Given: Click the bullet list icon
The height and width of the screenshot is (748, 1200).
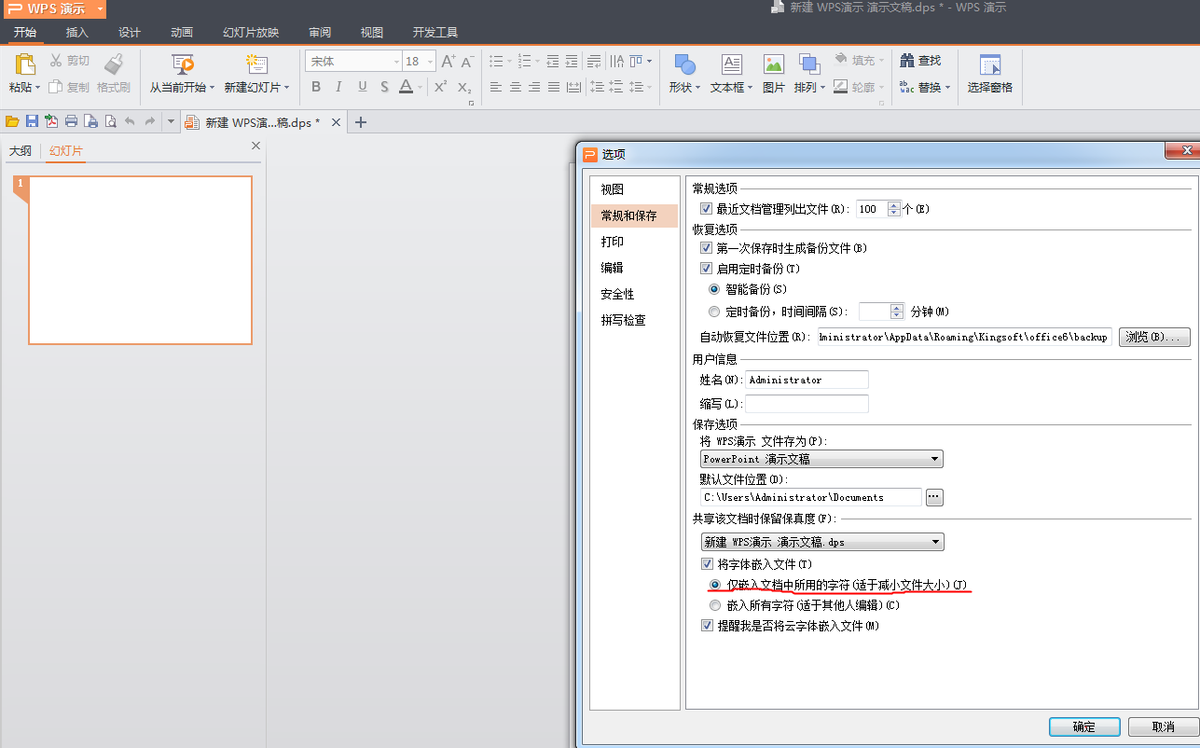Looking at the screenshot, I should coord(496,61).
